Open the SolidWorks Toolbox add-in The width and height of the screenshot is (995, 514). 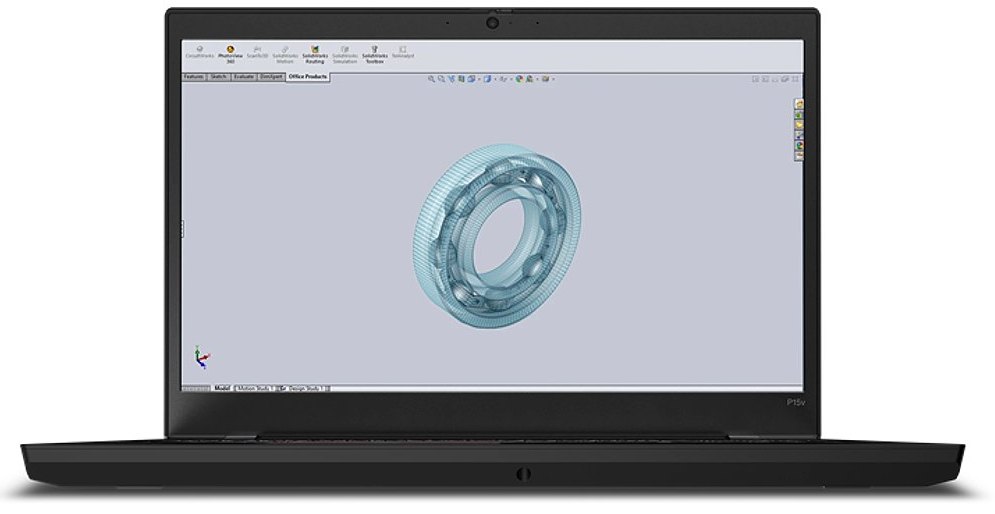point(374,54)
